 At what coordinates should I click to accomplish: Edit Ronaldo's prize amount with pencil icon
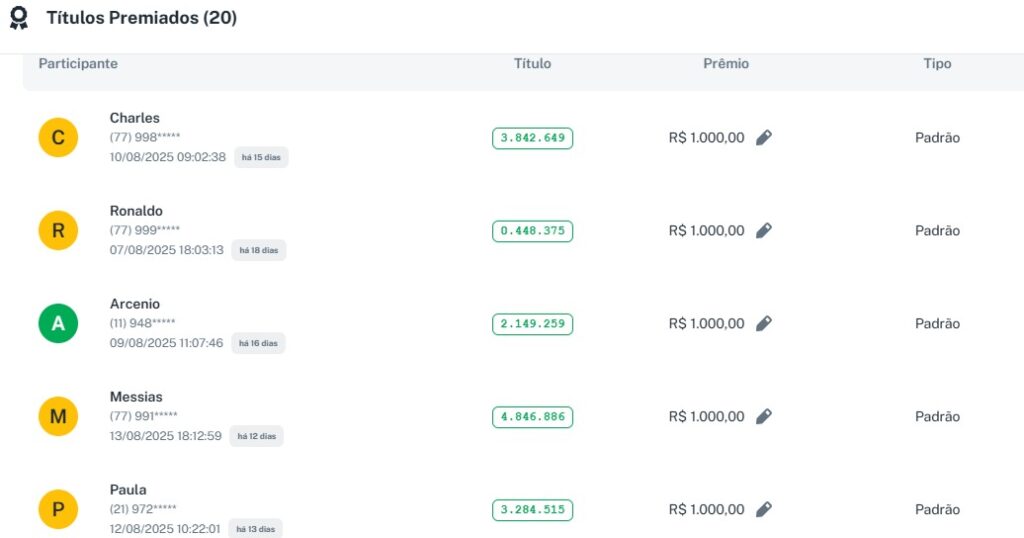pos(763,231)
